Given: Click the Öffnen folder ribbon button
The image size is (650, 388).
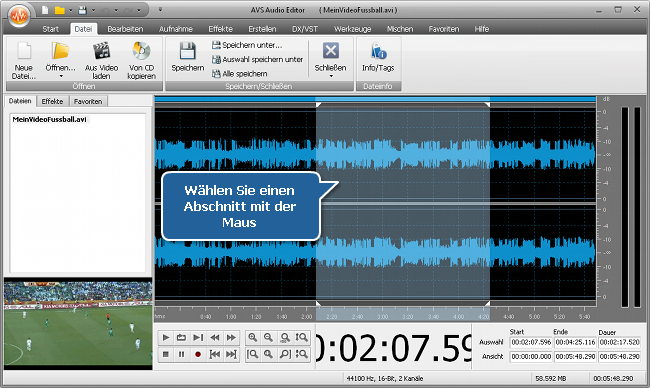Looking at the screenshot, I should (x=61, y=55).
